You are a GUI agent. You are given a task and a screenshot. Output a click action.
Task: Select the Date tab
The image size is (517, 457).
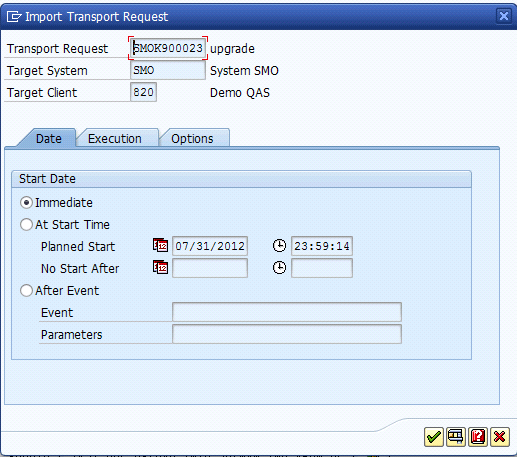49,138
